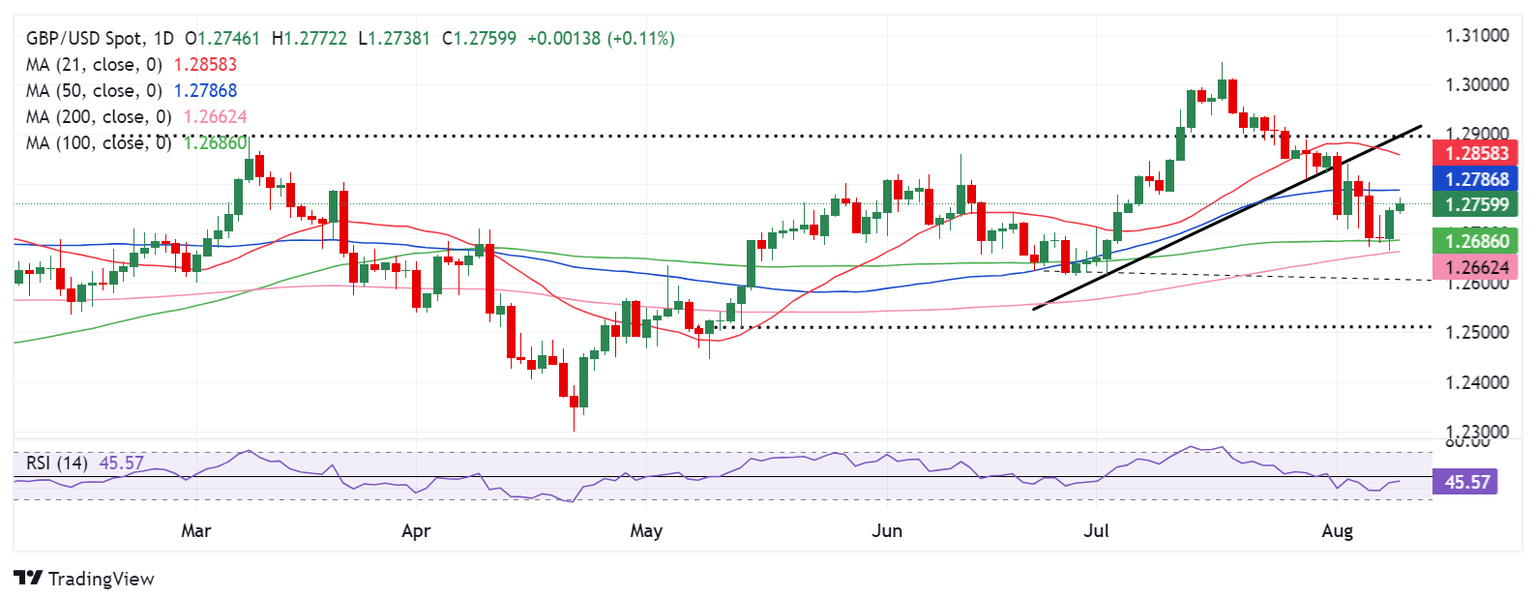Click the red 1.28583 price tag
Viewport: 1536px width, 603px height.
pos(1476,153)
